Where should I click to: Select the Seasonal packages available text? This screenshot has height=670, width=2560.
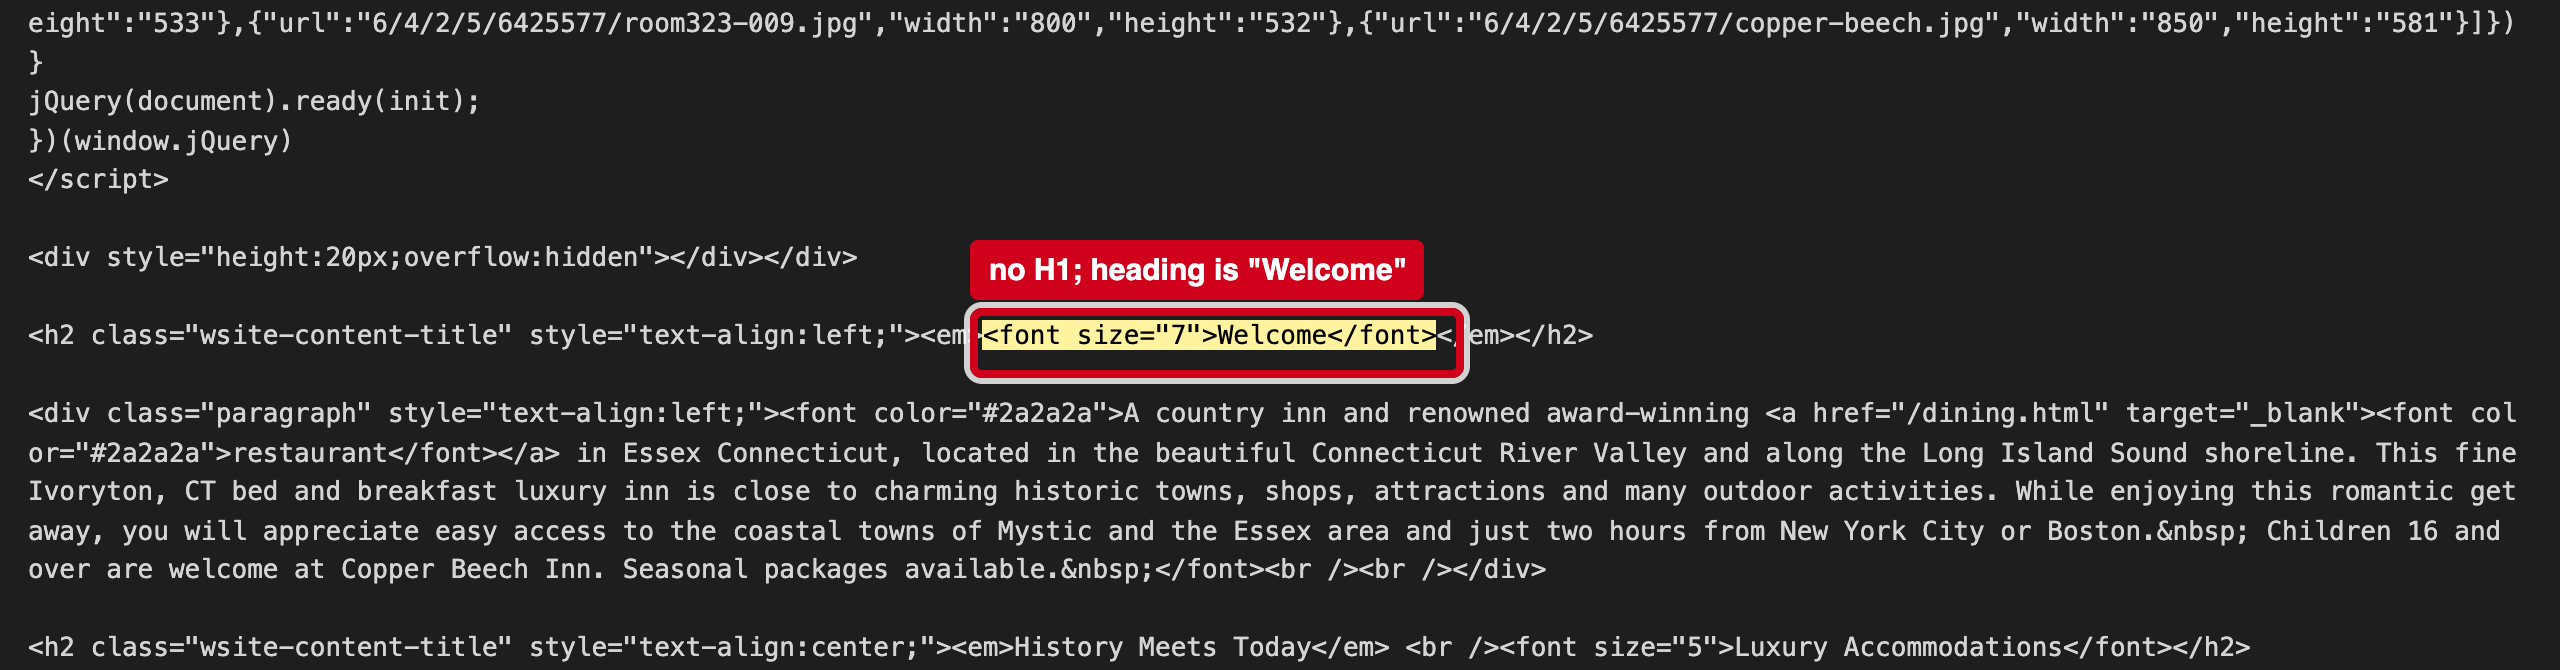(x=834, y=569)
